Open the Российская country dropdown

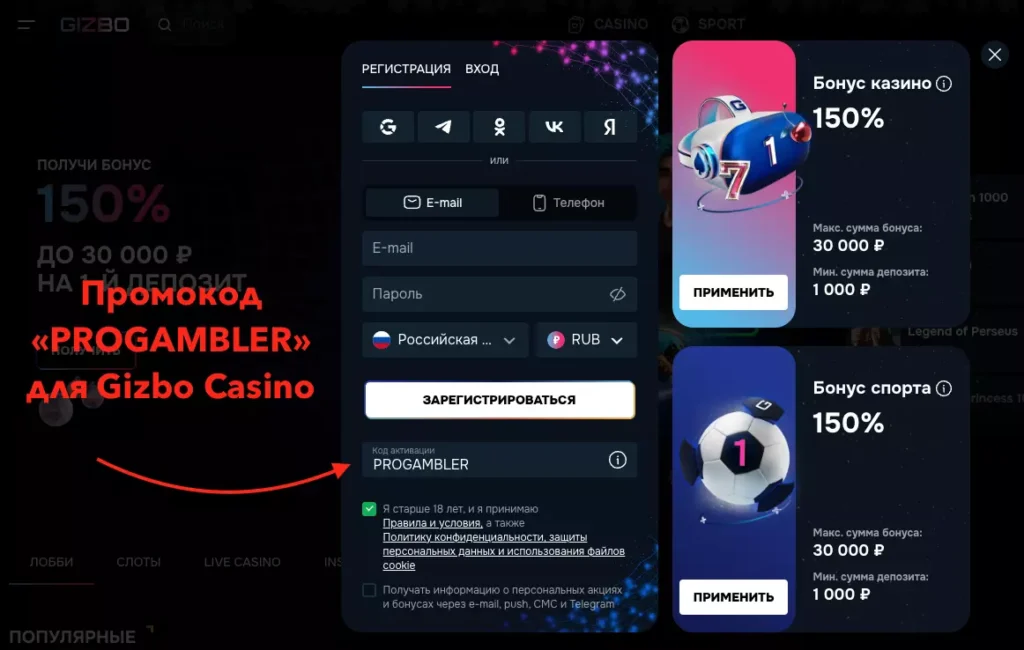tap(445, 340)
